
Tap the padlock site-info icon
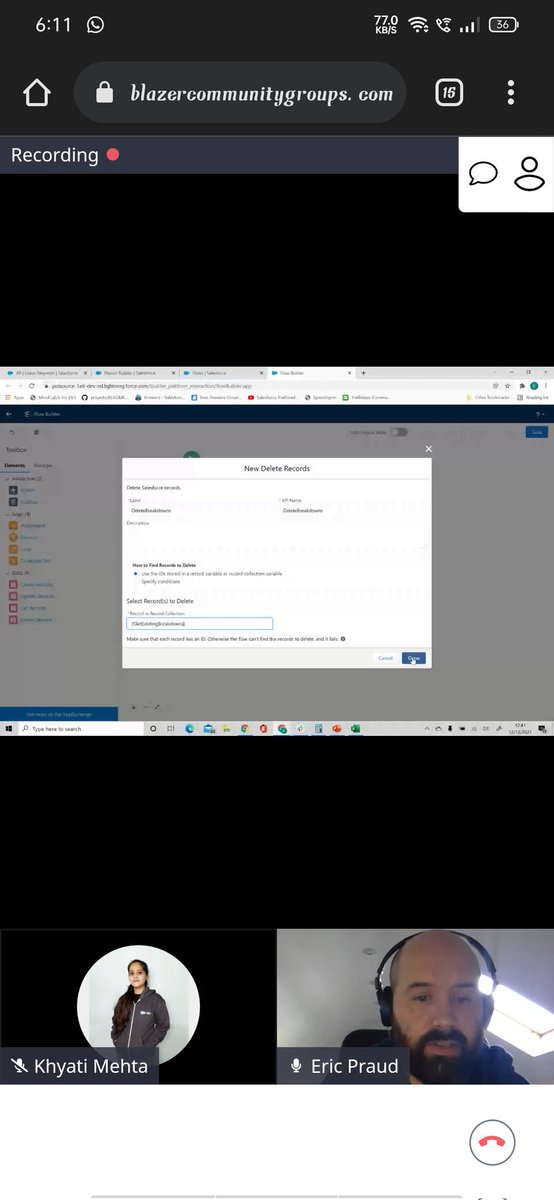click(x=105, y=93)
